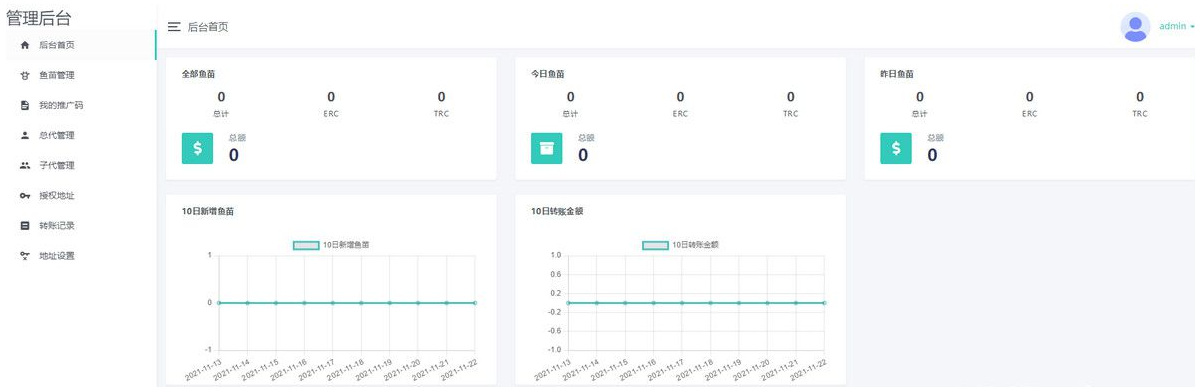1195x387 pixels.
Task: Click the archive box icon in the 今日鱼苗 card
Action: pyautogui.click(x=546, y=149)
